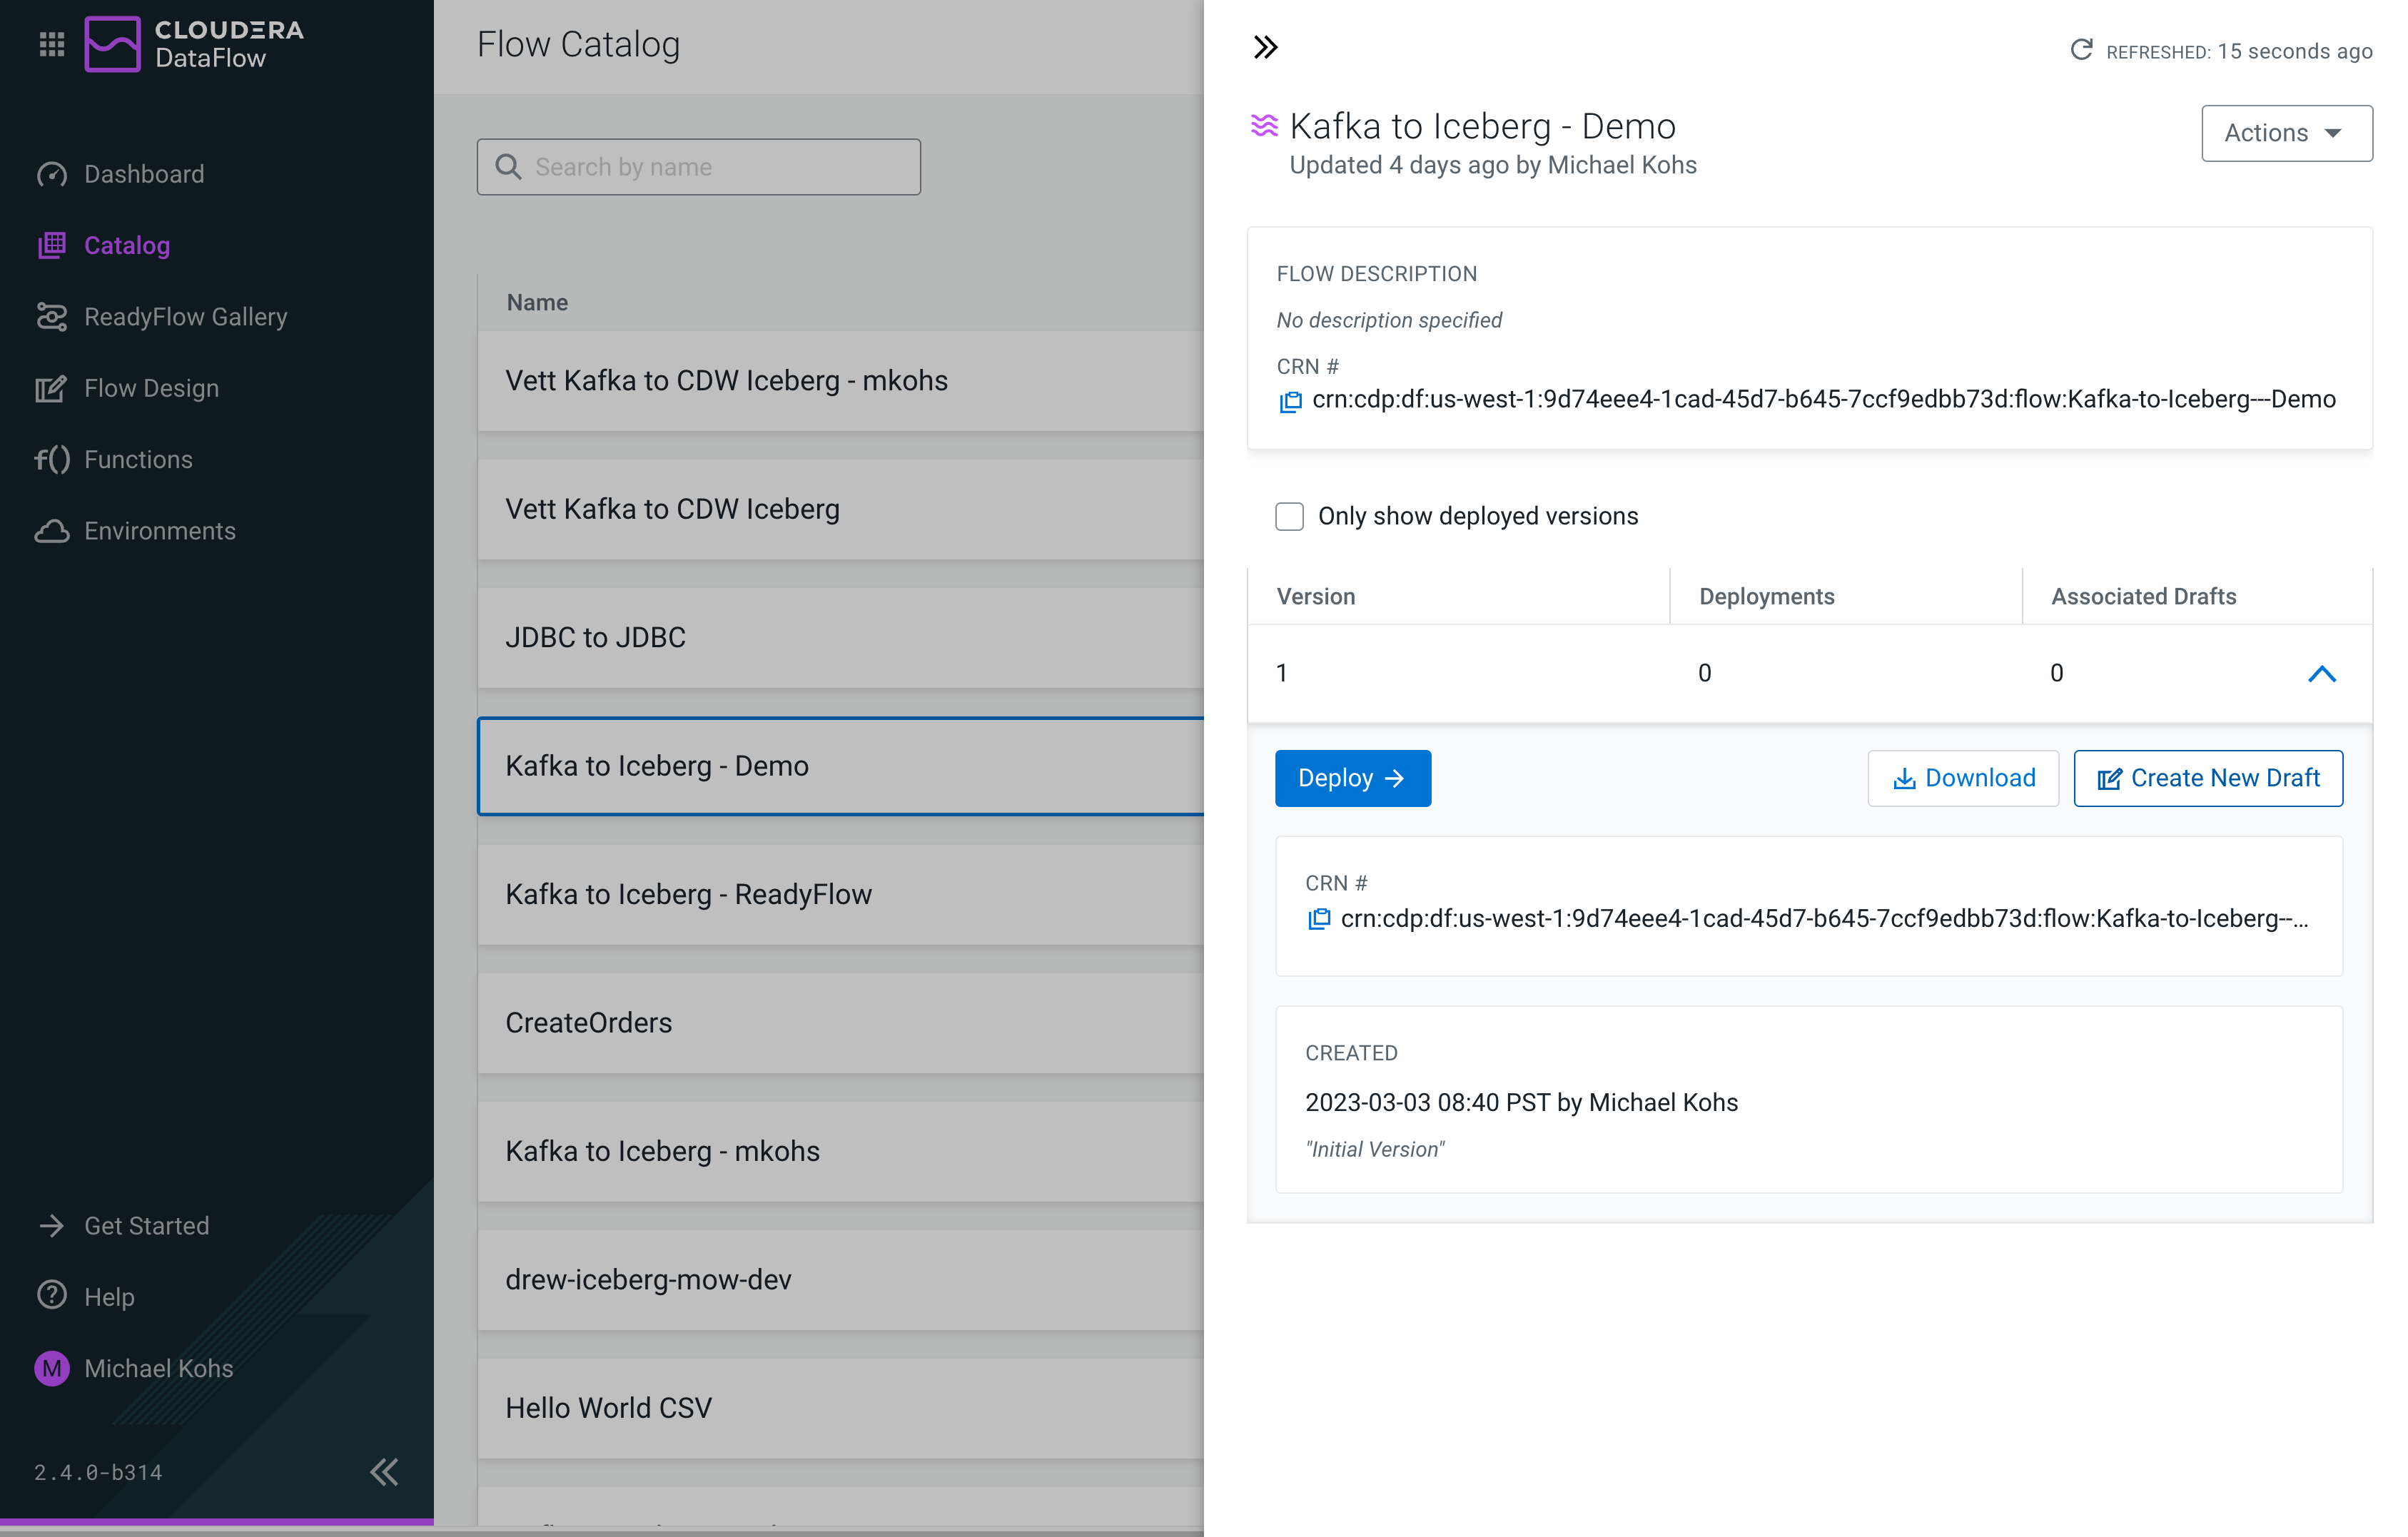This screenshot has height=1537, width=2408.
Task: Switch to the Catalog section
Action: click(126, 245)
